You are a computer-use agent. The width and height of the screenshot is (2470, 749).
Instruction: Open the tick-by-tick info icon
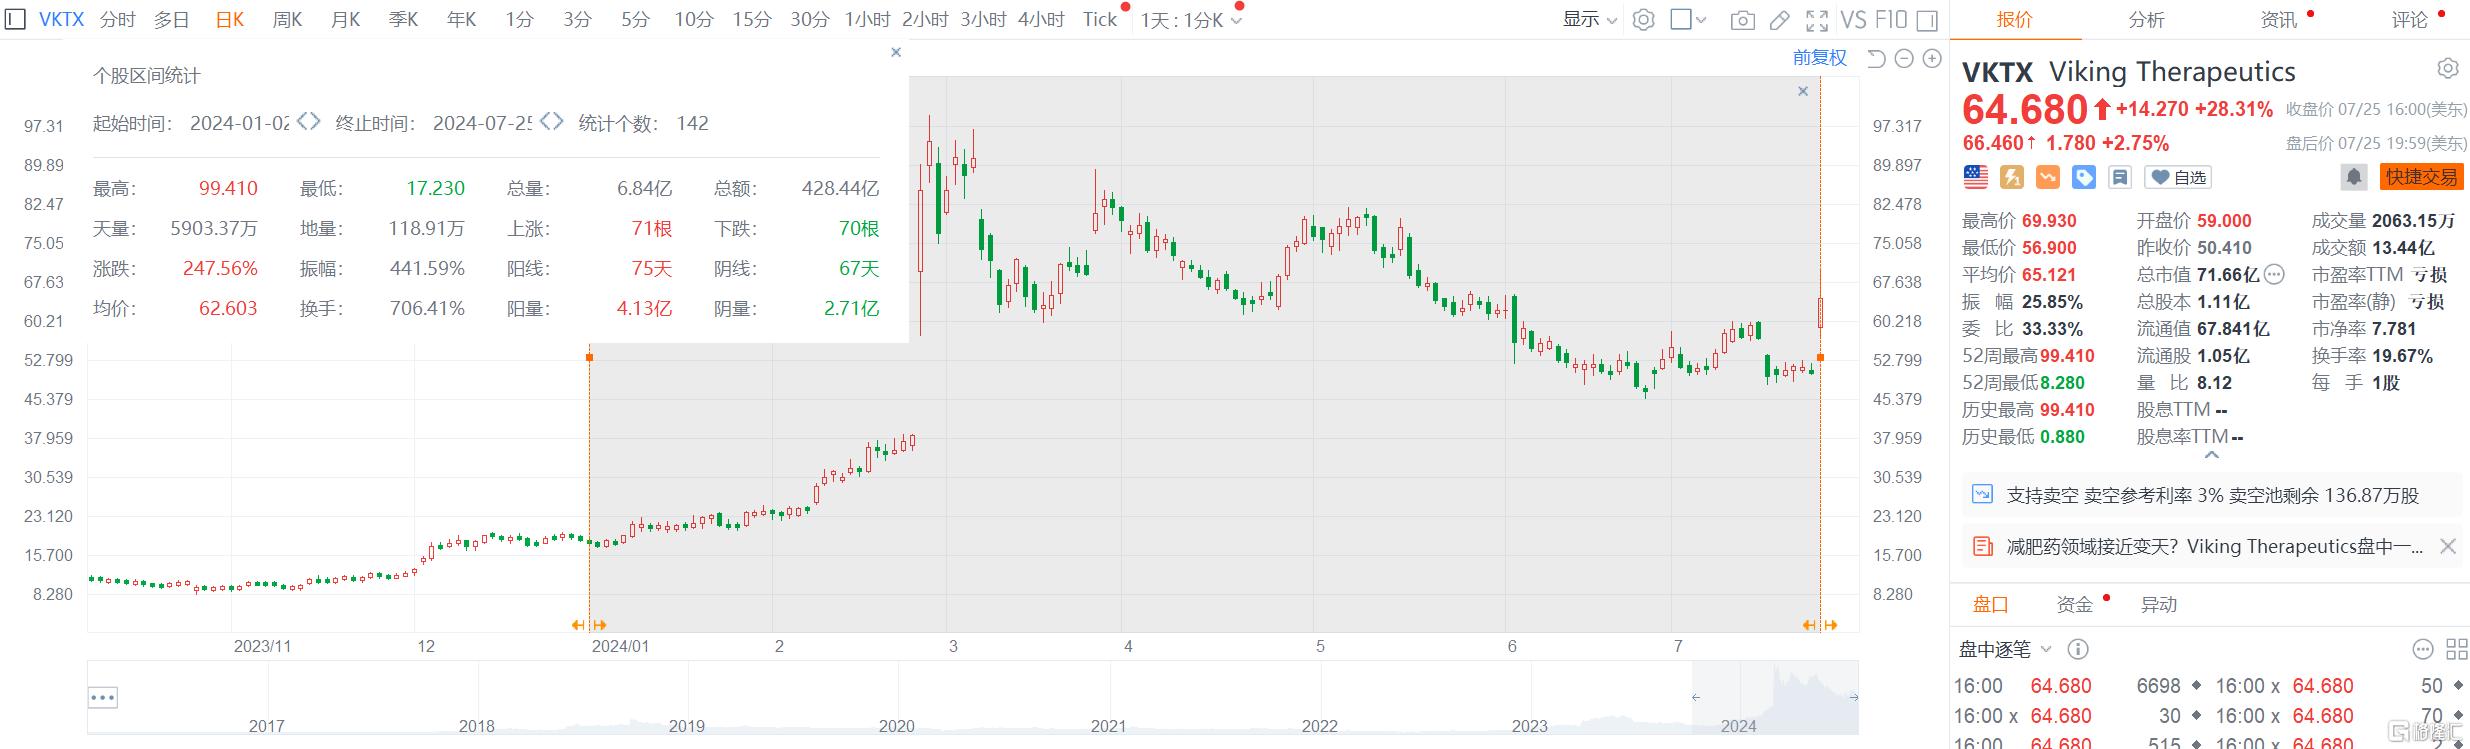[x=2078, y=649]
